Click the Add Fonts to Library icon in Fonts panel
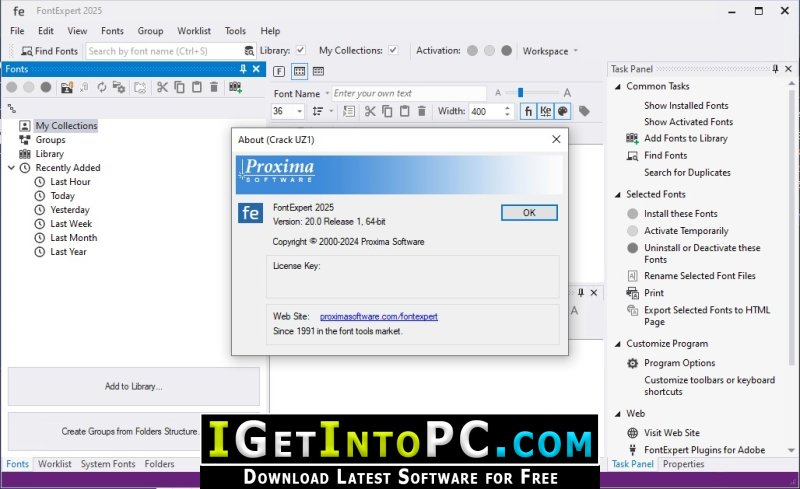This screenshot has width=800, height=489. pyautogui.click(x=235, y=87)
